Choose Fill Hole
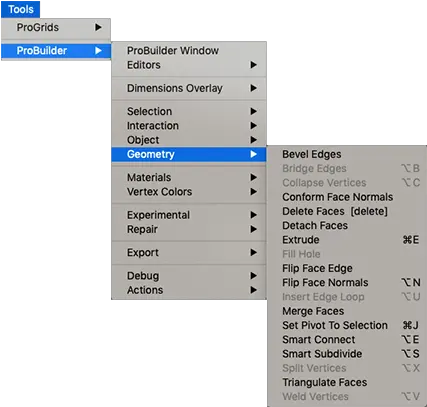 (347, 254)
